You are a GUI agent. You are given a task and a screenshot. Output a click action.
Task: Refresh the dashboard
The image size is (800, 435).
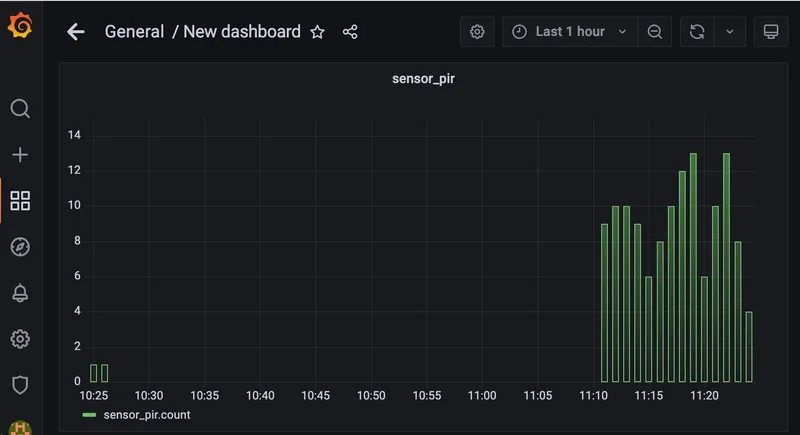697,32
